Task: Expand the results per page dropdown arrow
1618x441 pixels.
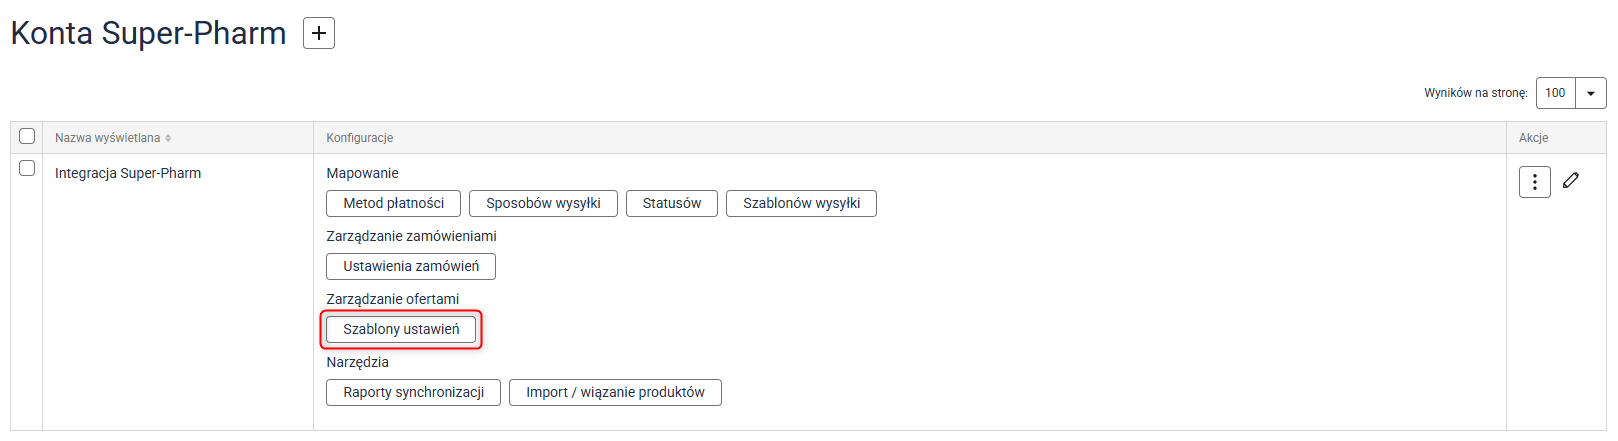Action: point(1590,93)
